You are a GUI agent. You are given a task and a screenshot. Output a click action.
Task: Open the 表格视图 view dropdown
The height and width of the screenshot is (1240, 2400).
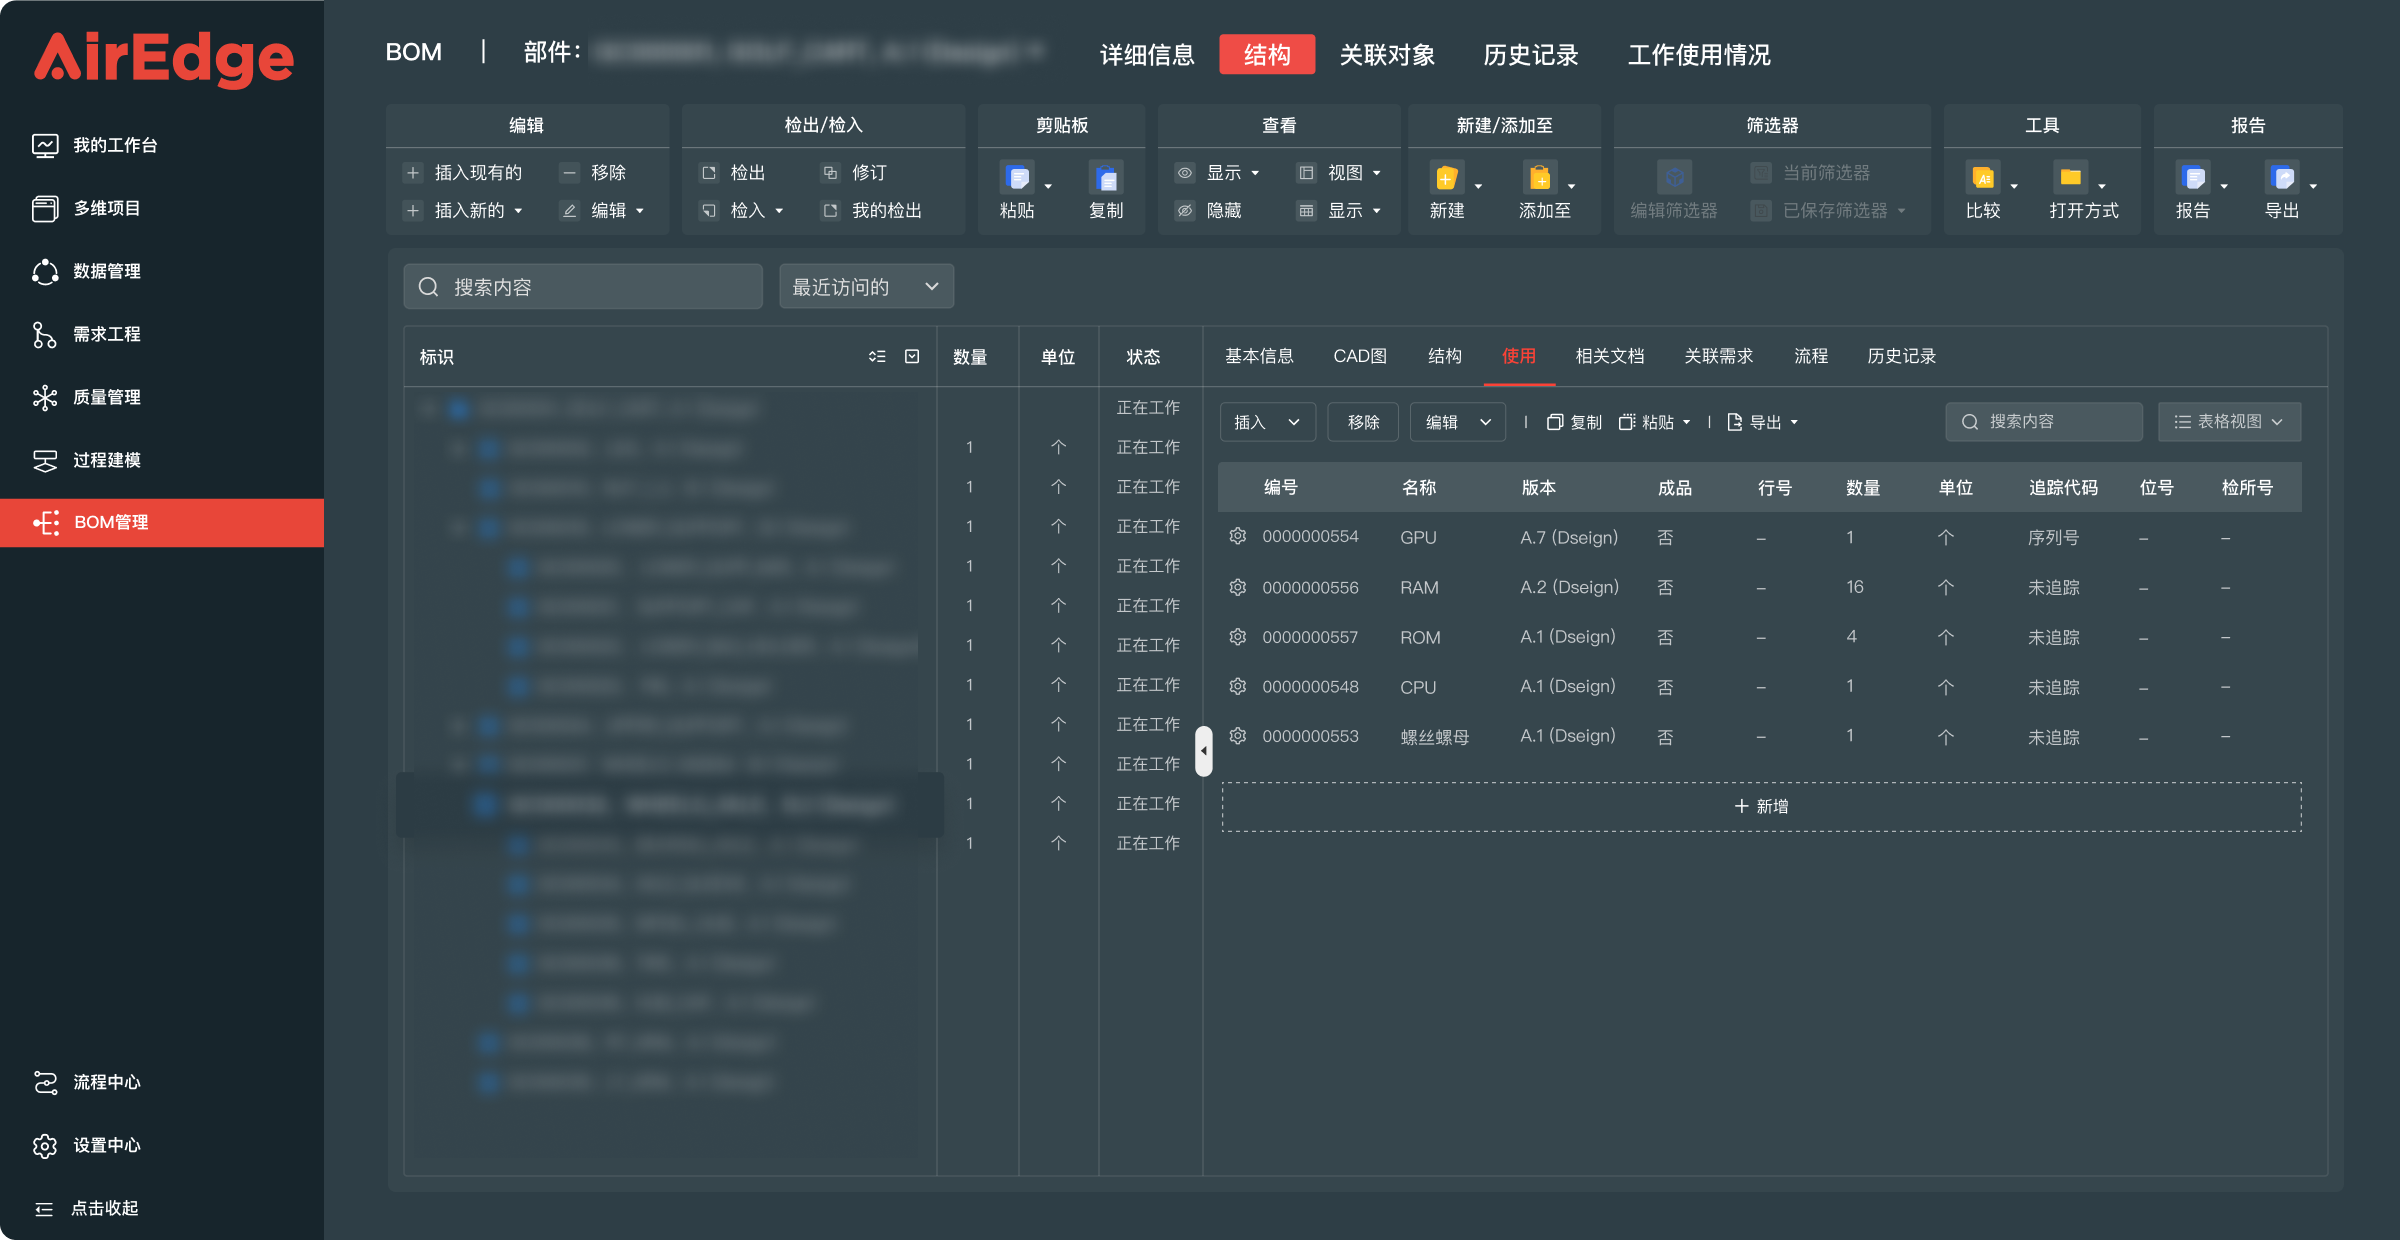[x=2229, y=422]
